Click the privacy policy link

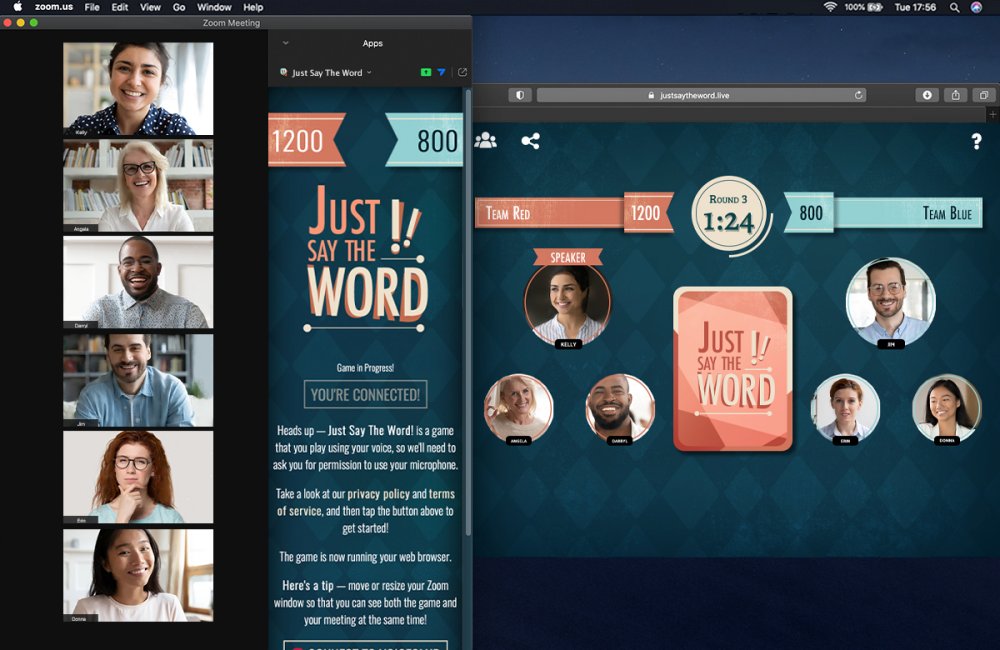pos(378,494)
